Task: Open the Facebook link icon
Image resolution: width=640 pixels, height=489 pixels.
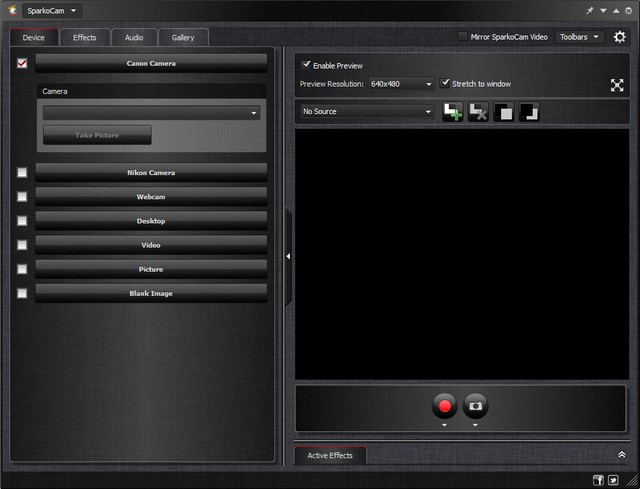Action: coord(598,480)
